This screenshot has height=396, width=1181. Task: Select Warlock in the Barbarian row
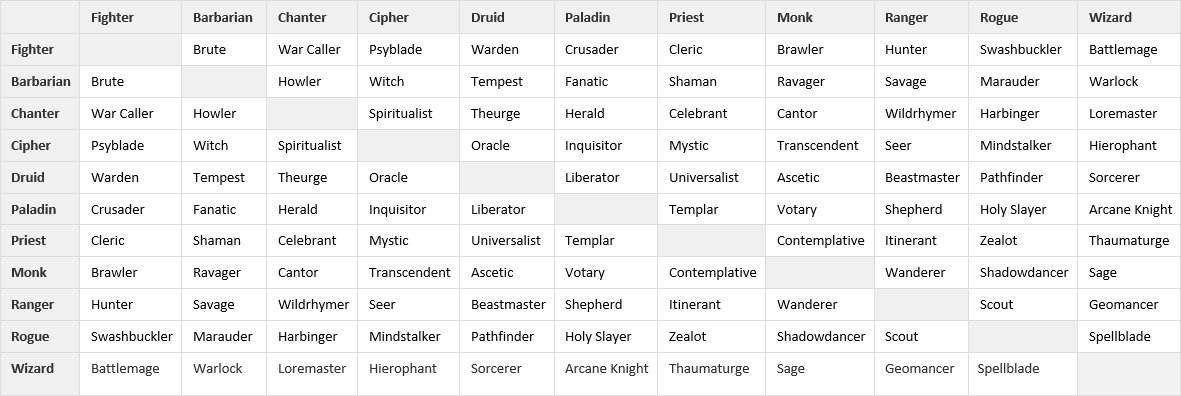pos(1113,81)
